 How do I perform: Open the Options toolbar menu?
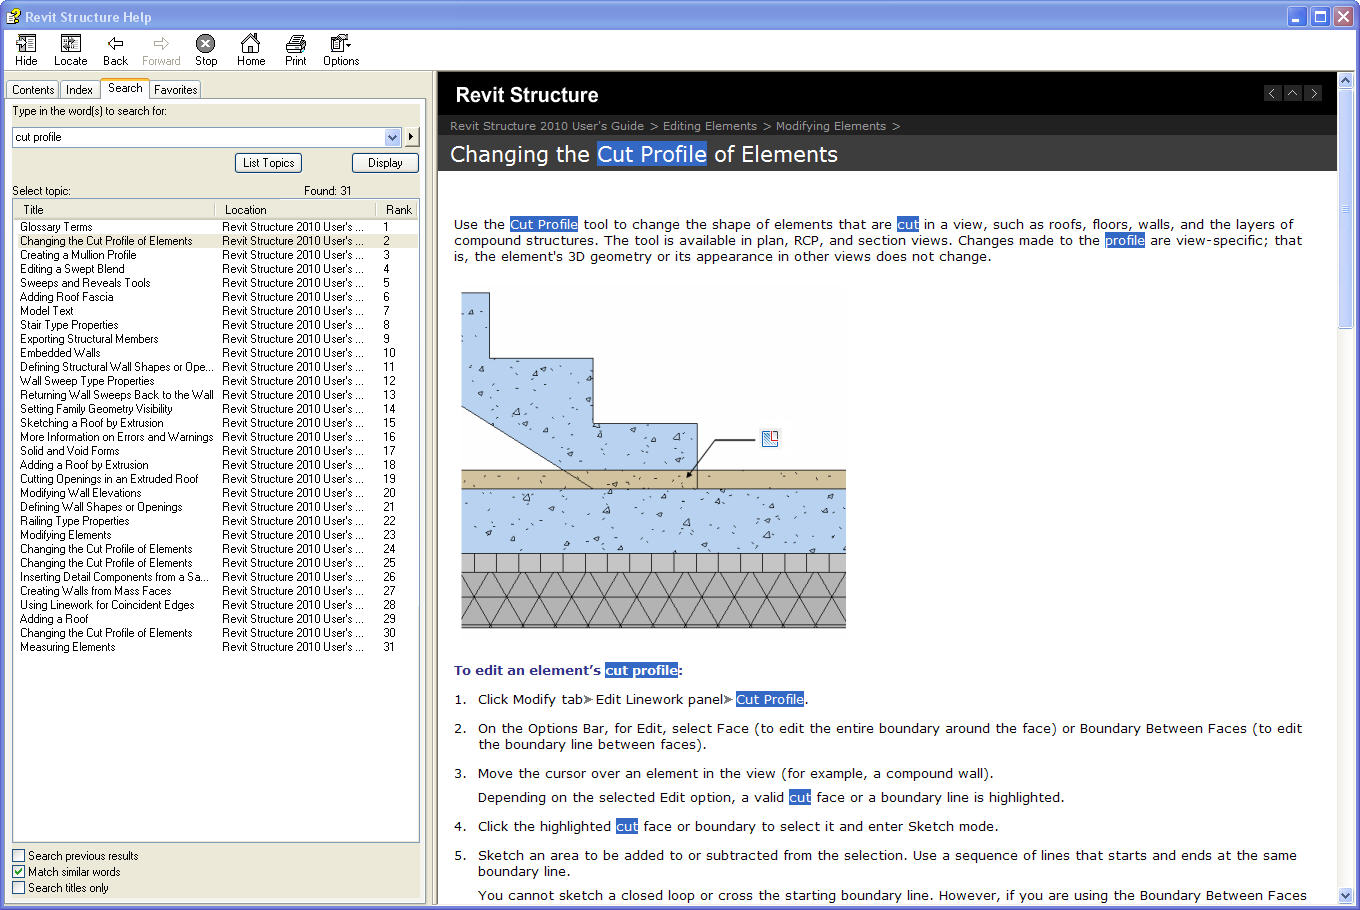341,50
